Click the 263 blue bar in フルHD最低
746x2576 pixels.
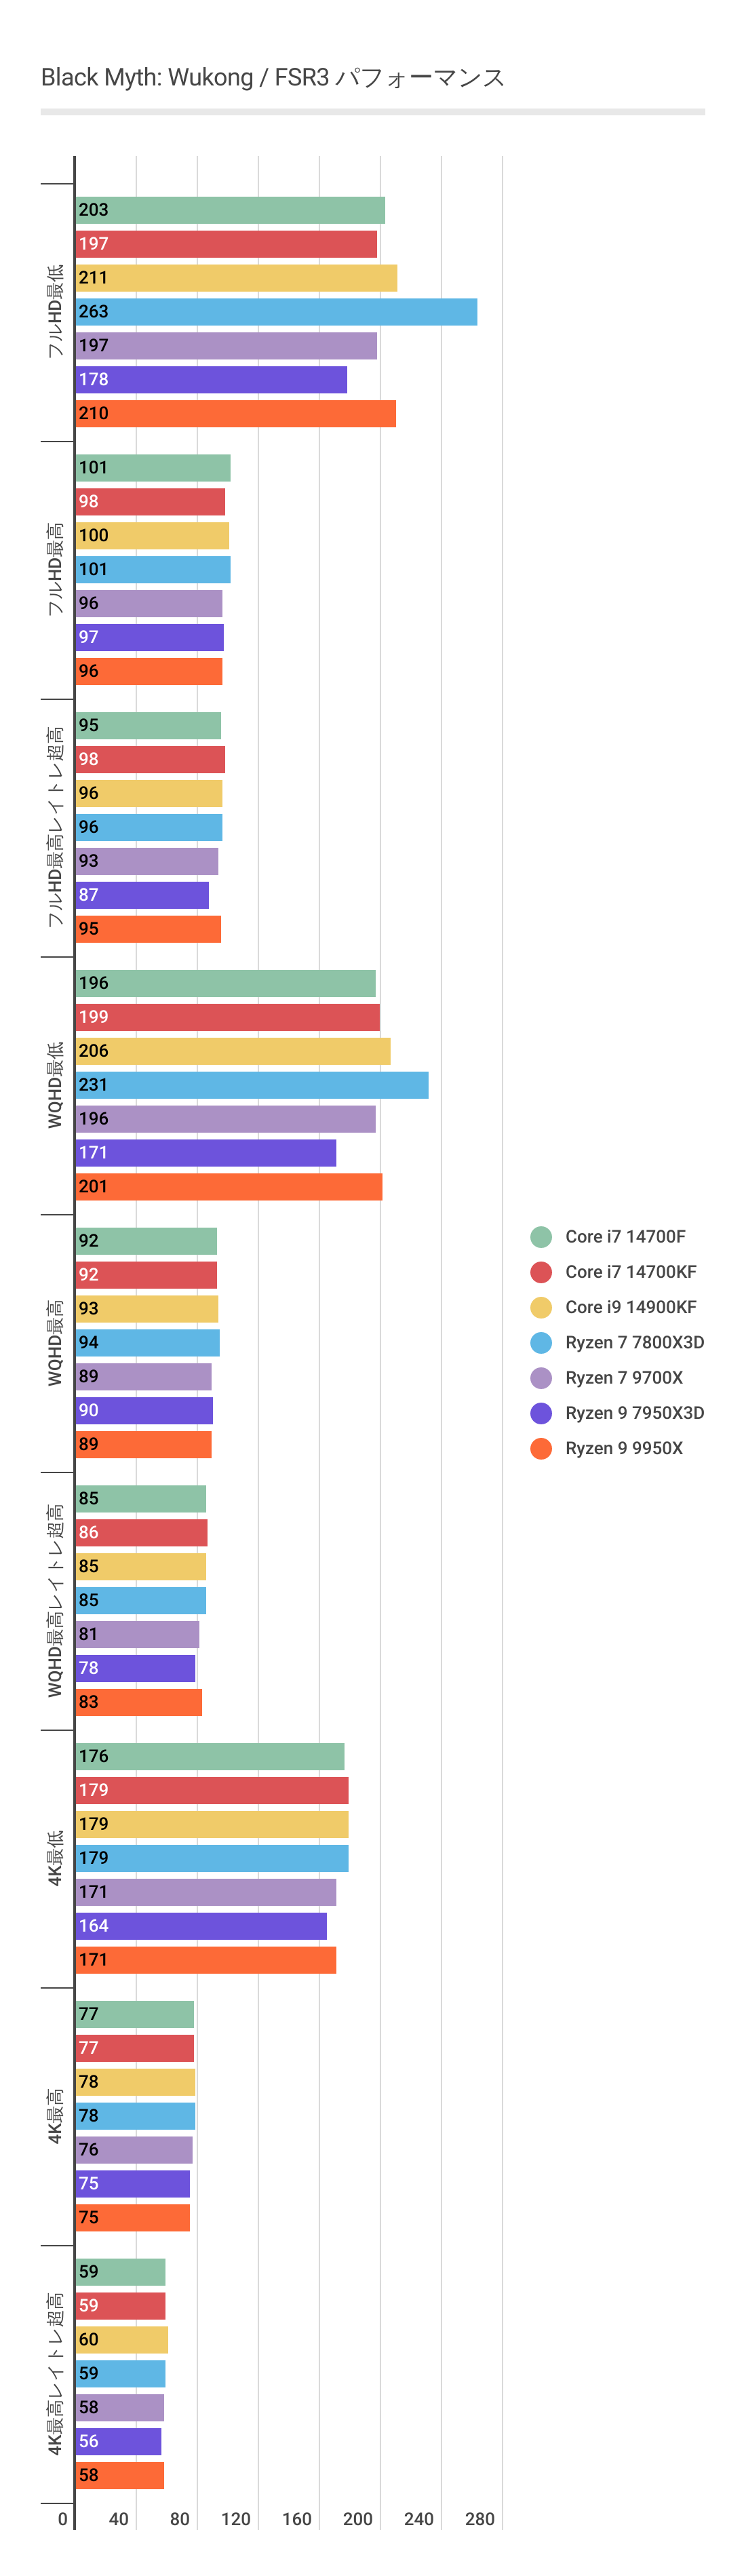pyautogui.click(x=276, y=312)
